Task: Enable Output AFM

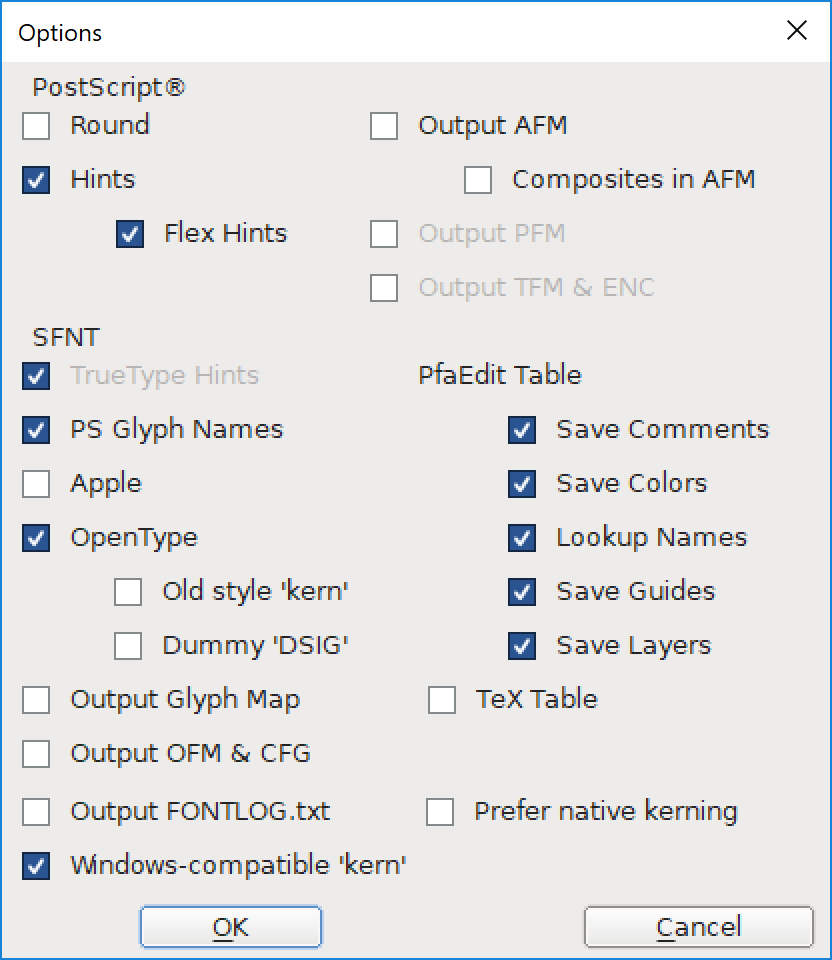Action: [385, 126]
